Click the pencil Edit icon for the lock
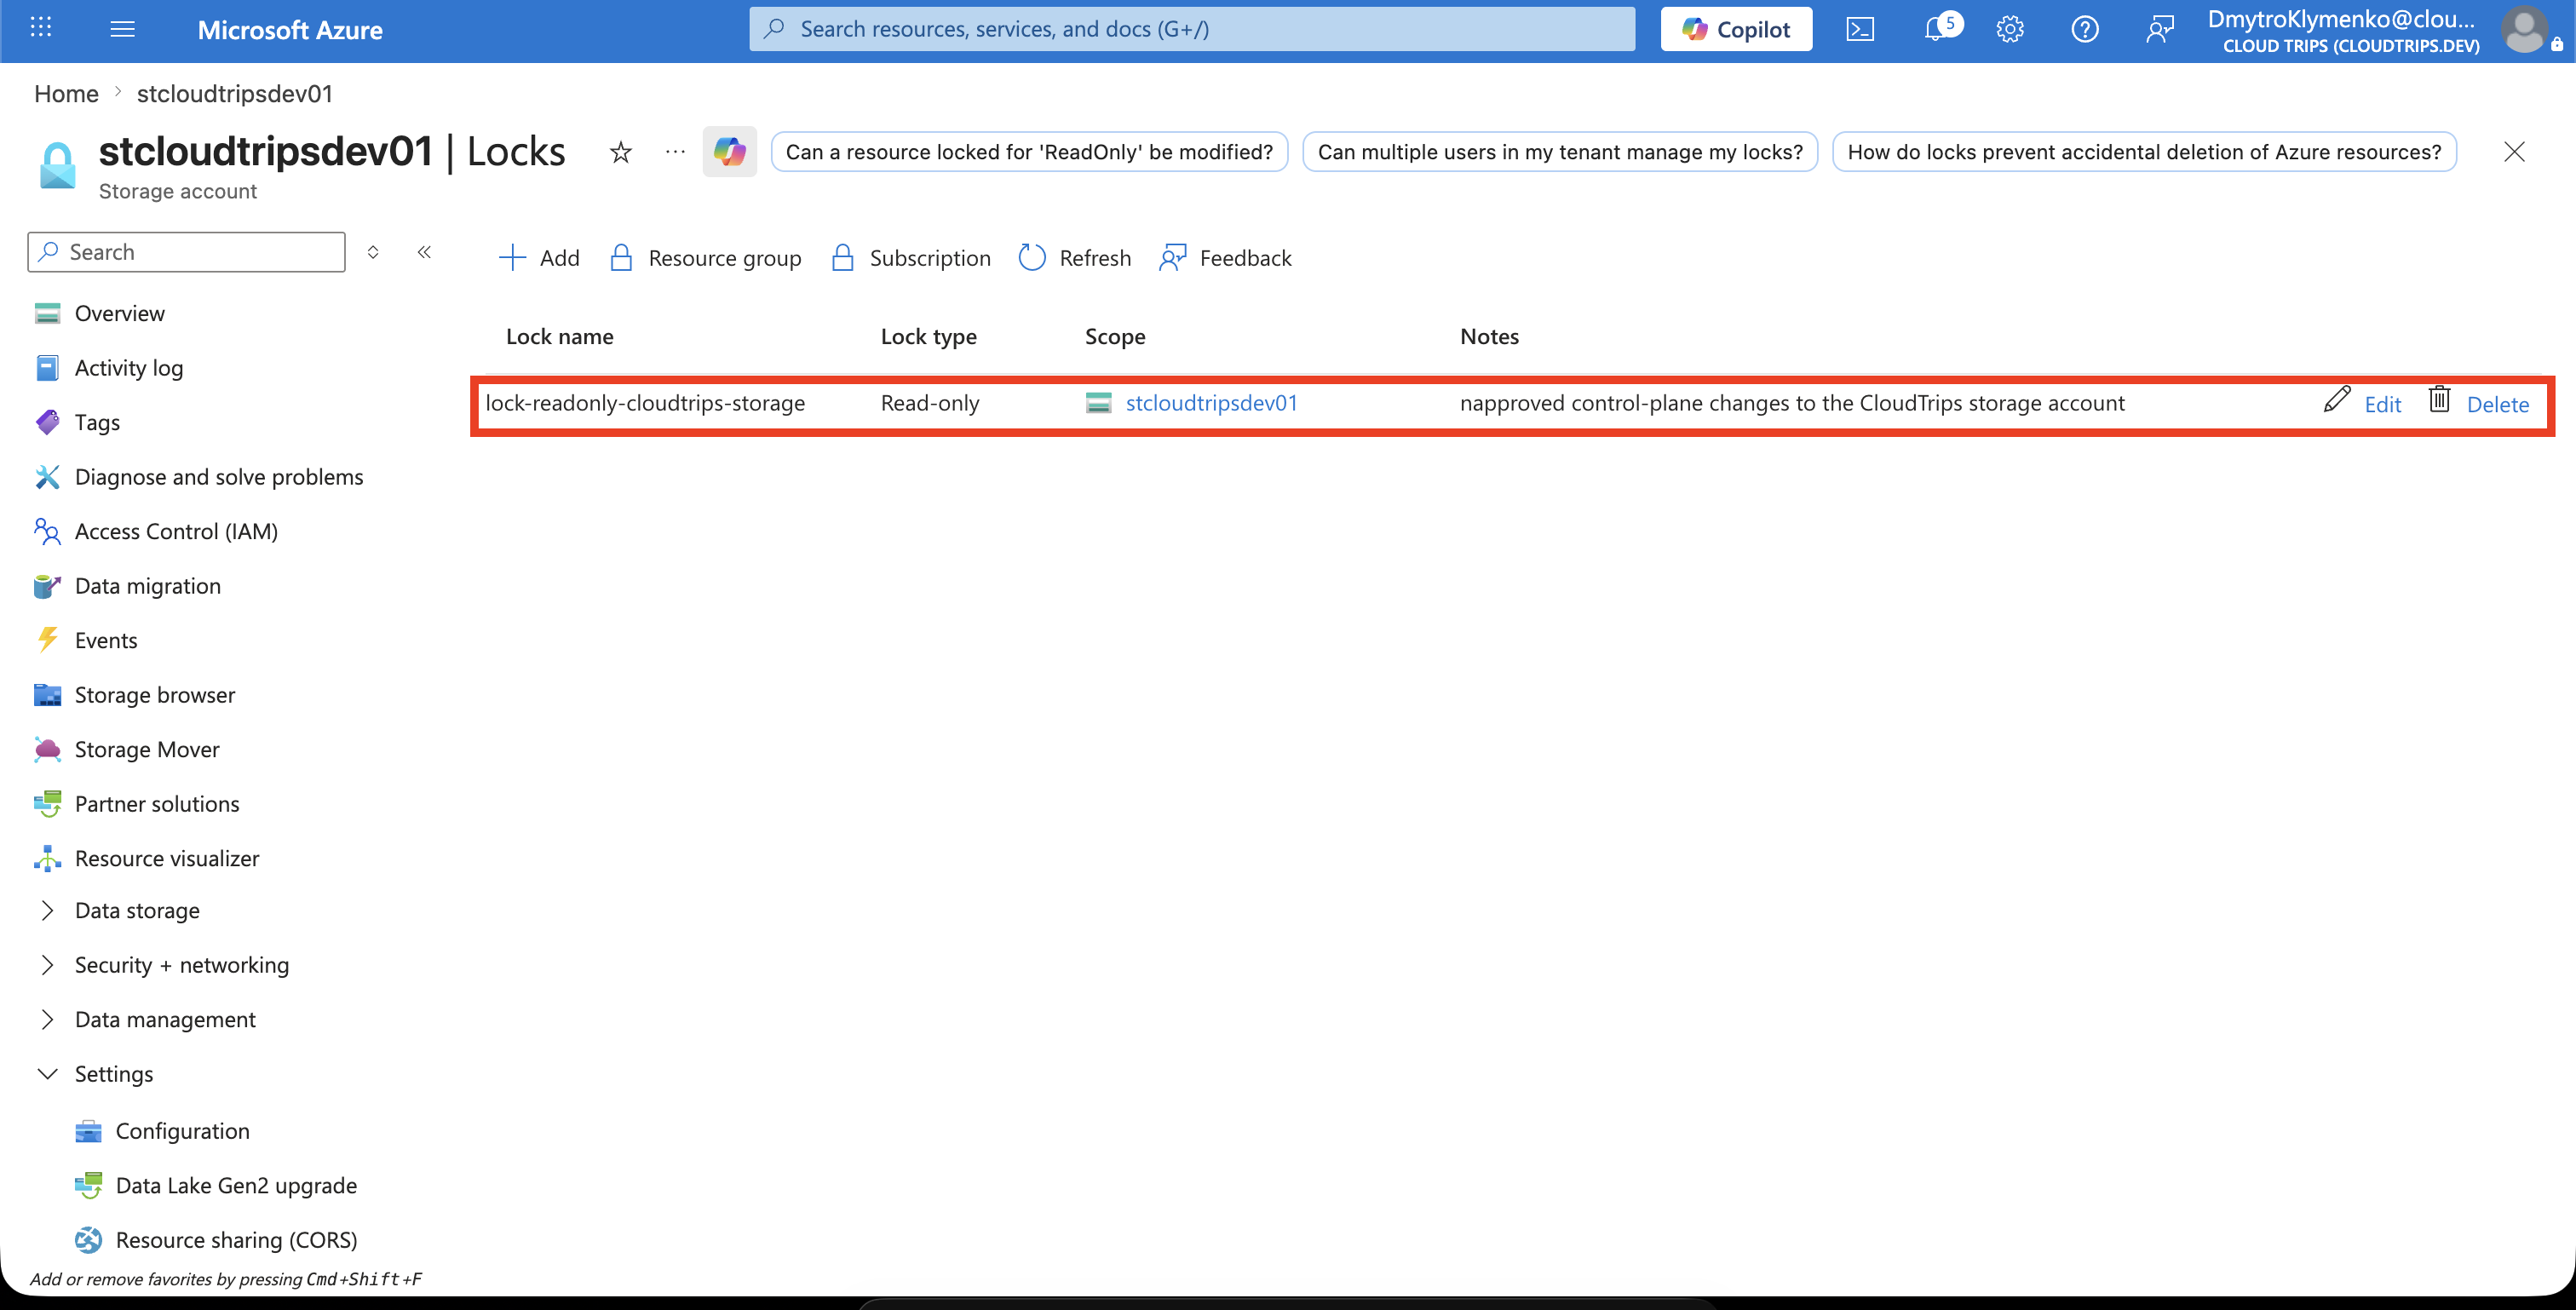 [2337, 400]
